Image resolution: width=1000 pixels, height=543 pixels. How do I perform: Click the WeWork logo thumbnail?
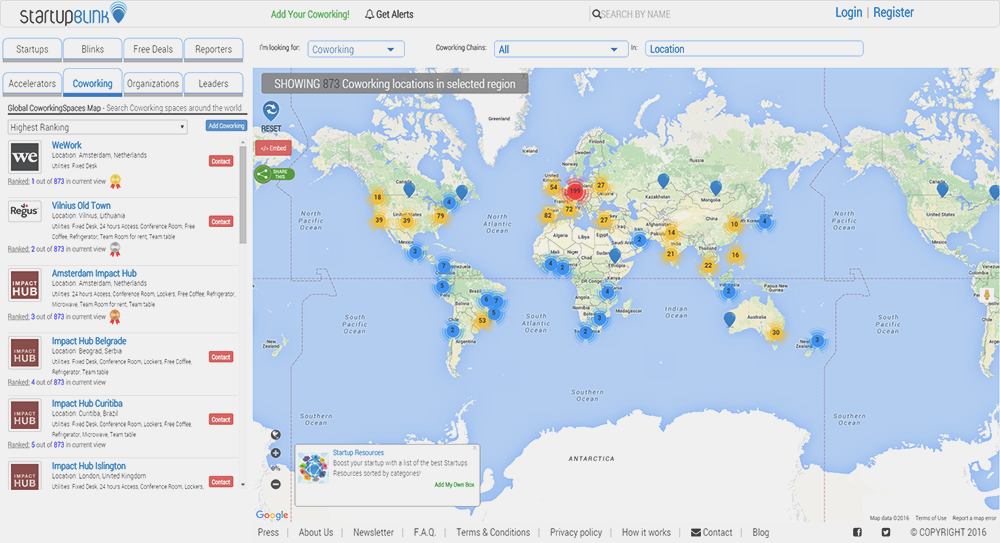(x=25, y=157)
